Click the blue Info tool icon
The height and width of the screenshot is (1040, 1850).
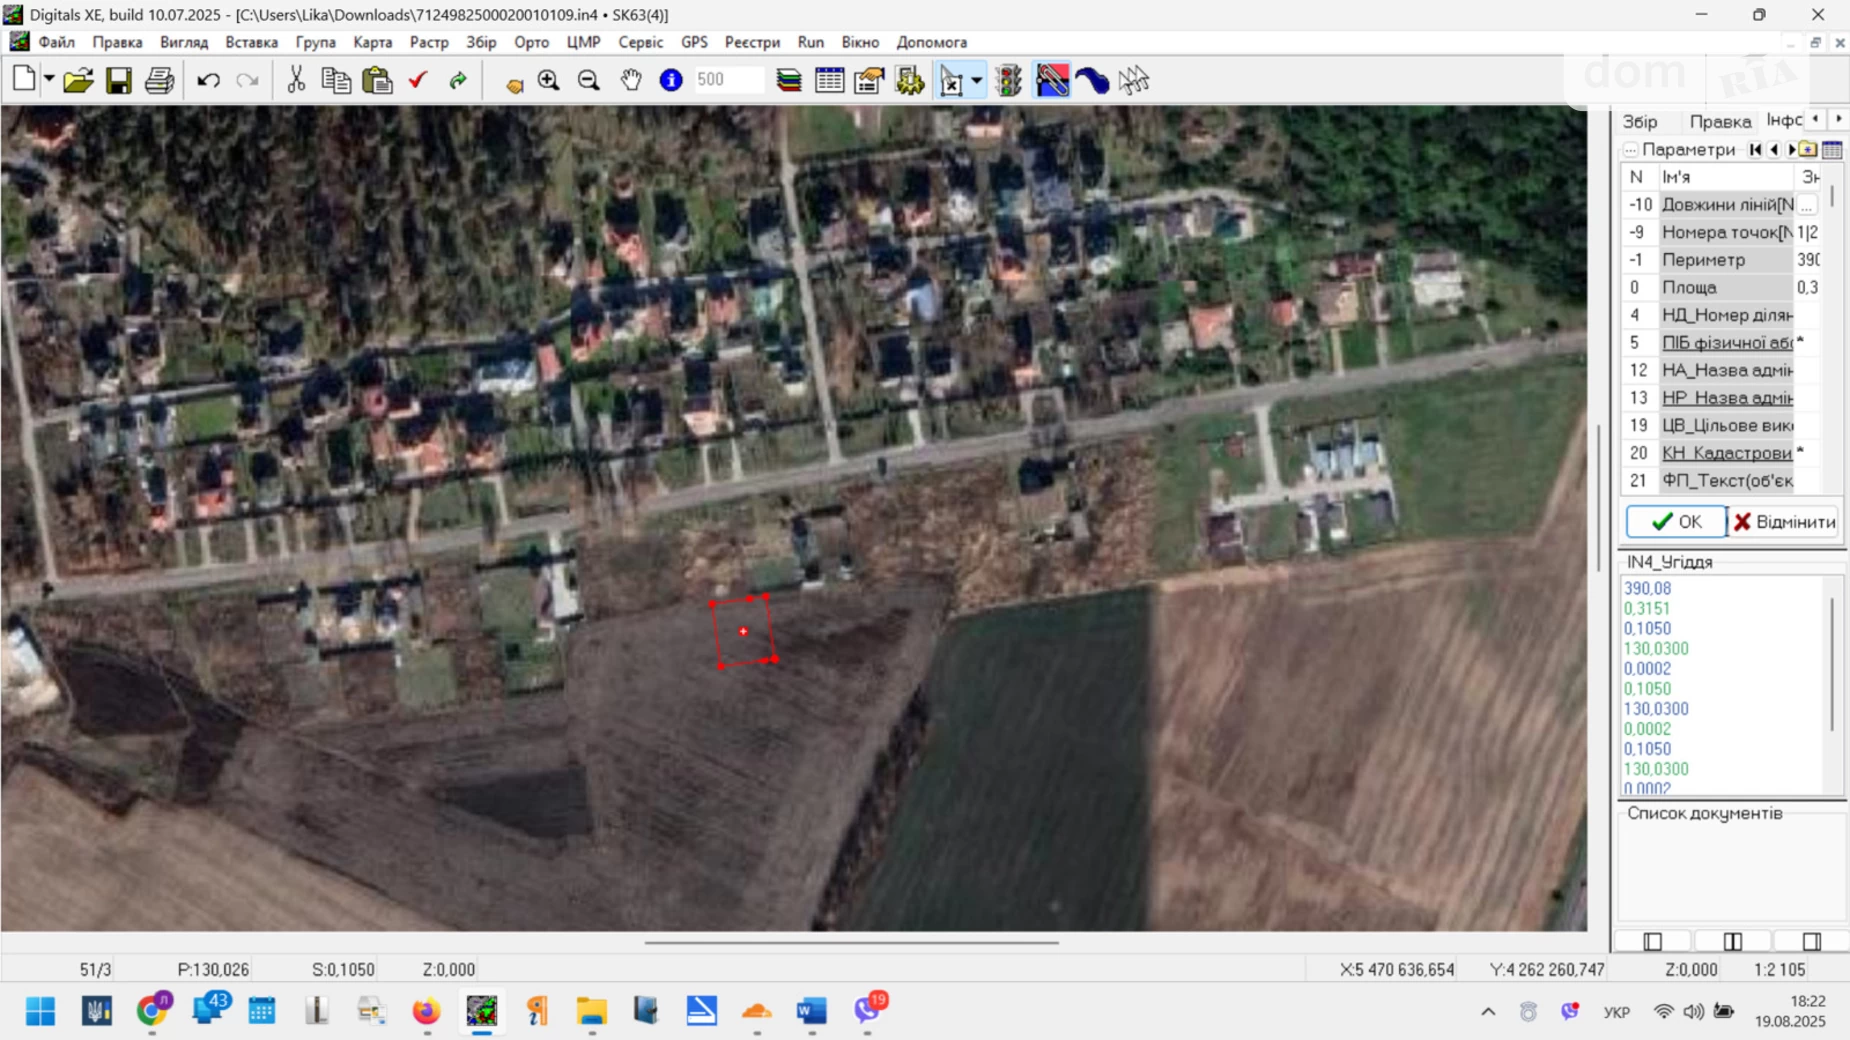[x=671, y=80]
